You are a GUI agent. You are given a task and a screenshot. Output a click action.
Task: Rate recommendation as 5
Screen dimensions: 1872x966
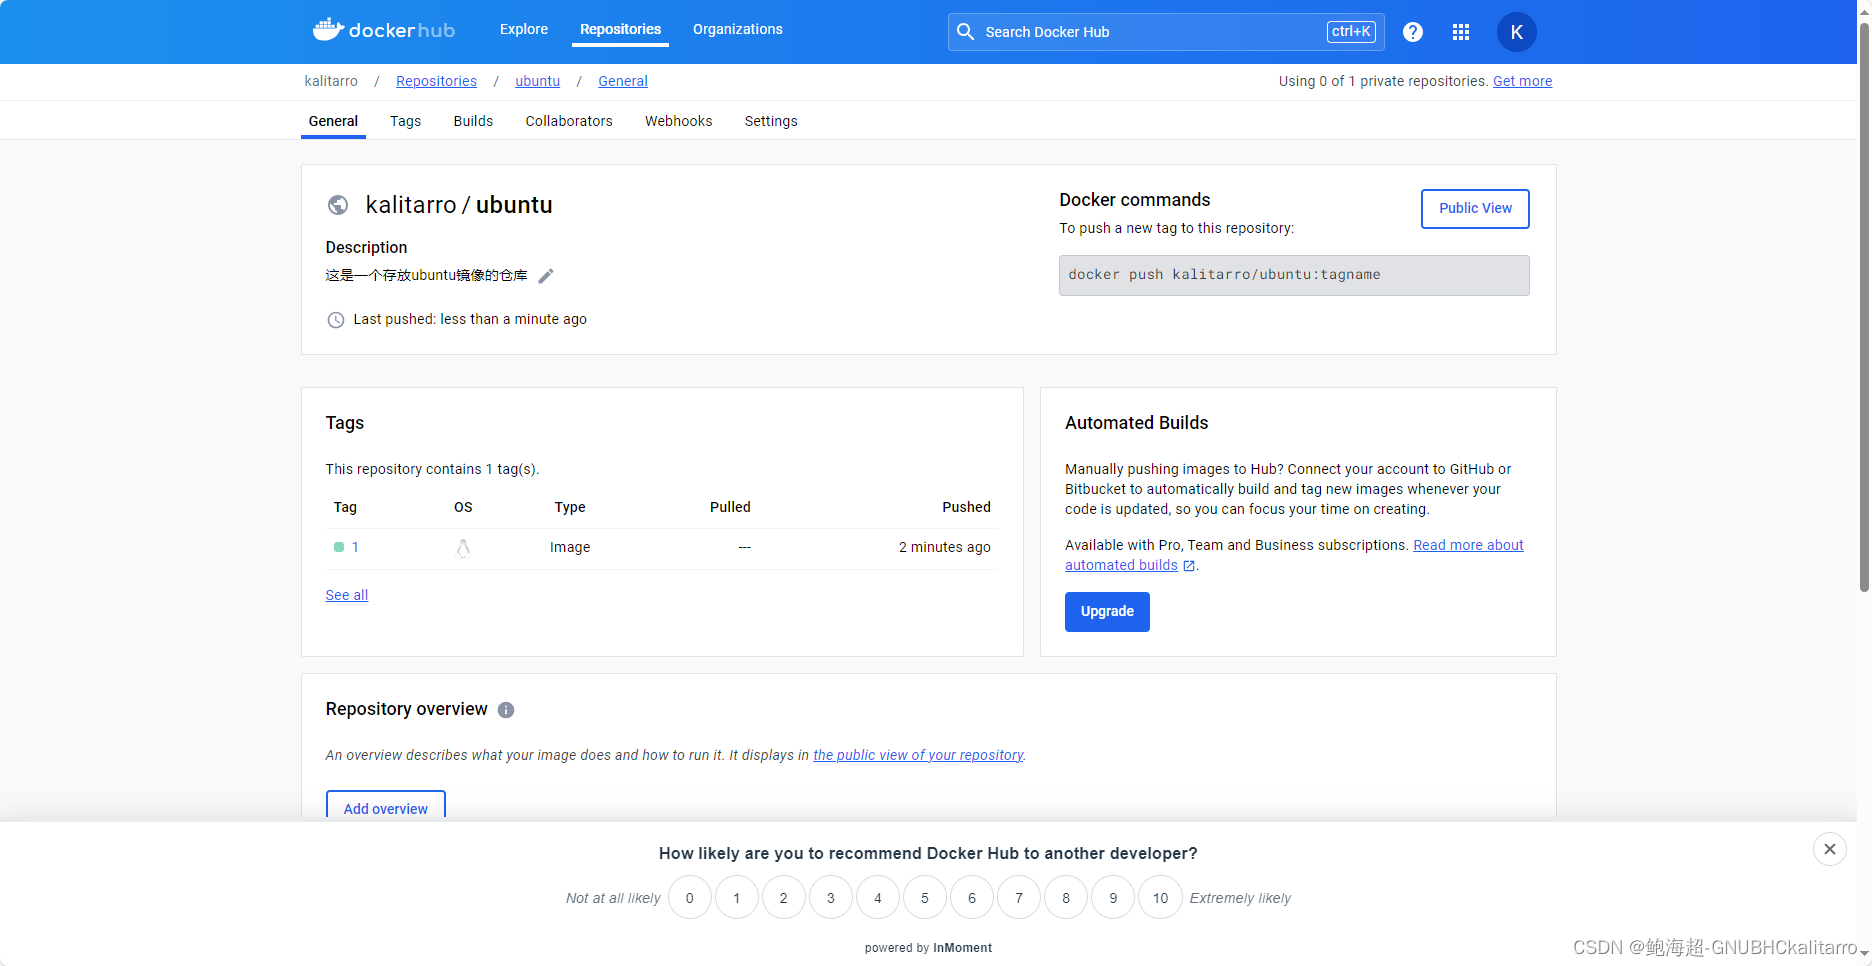(925, 898)
